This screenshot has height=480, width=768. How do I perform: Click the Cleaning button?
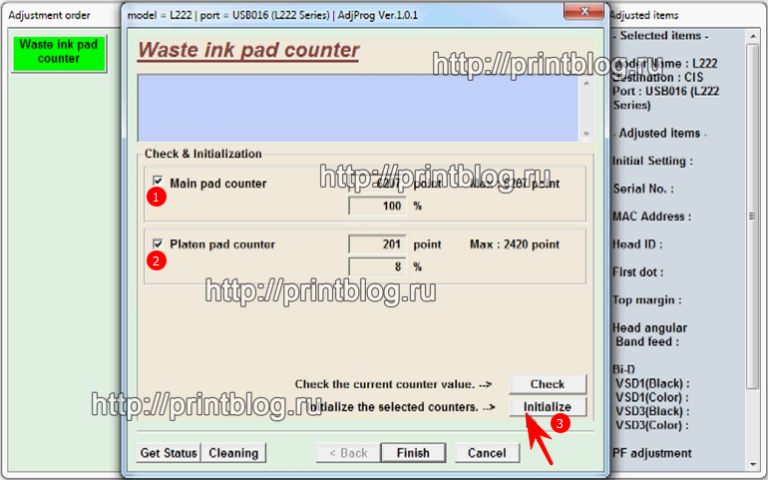(x=234, y=453)
